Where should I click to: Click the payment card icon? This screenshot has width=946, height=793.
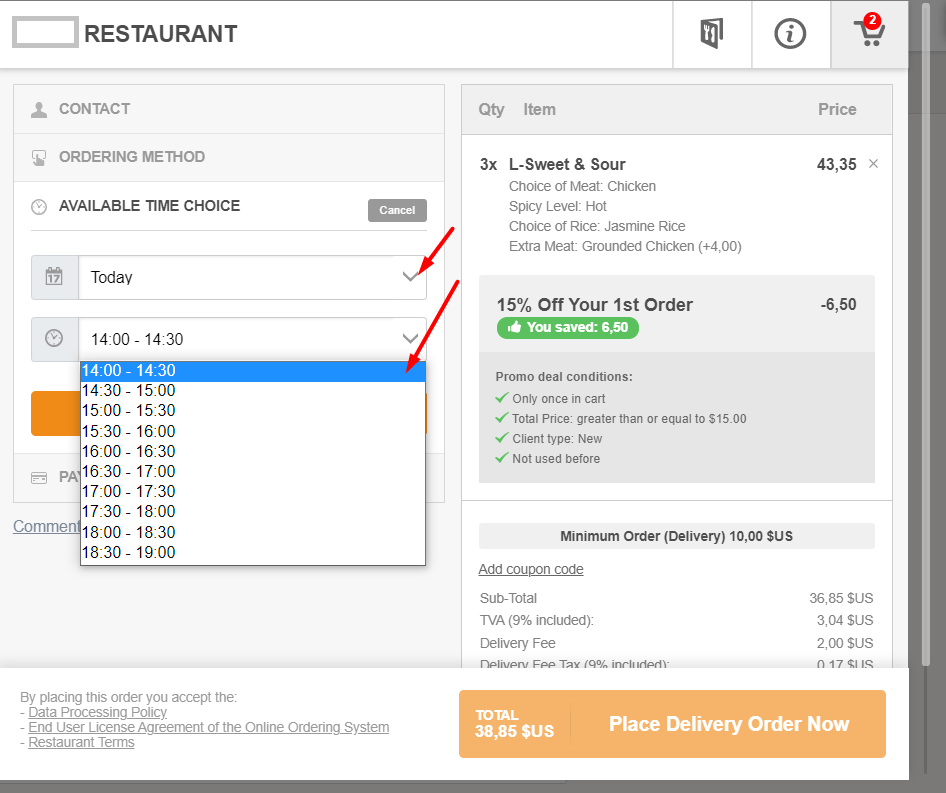[x=39, y=478]
